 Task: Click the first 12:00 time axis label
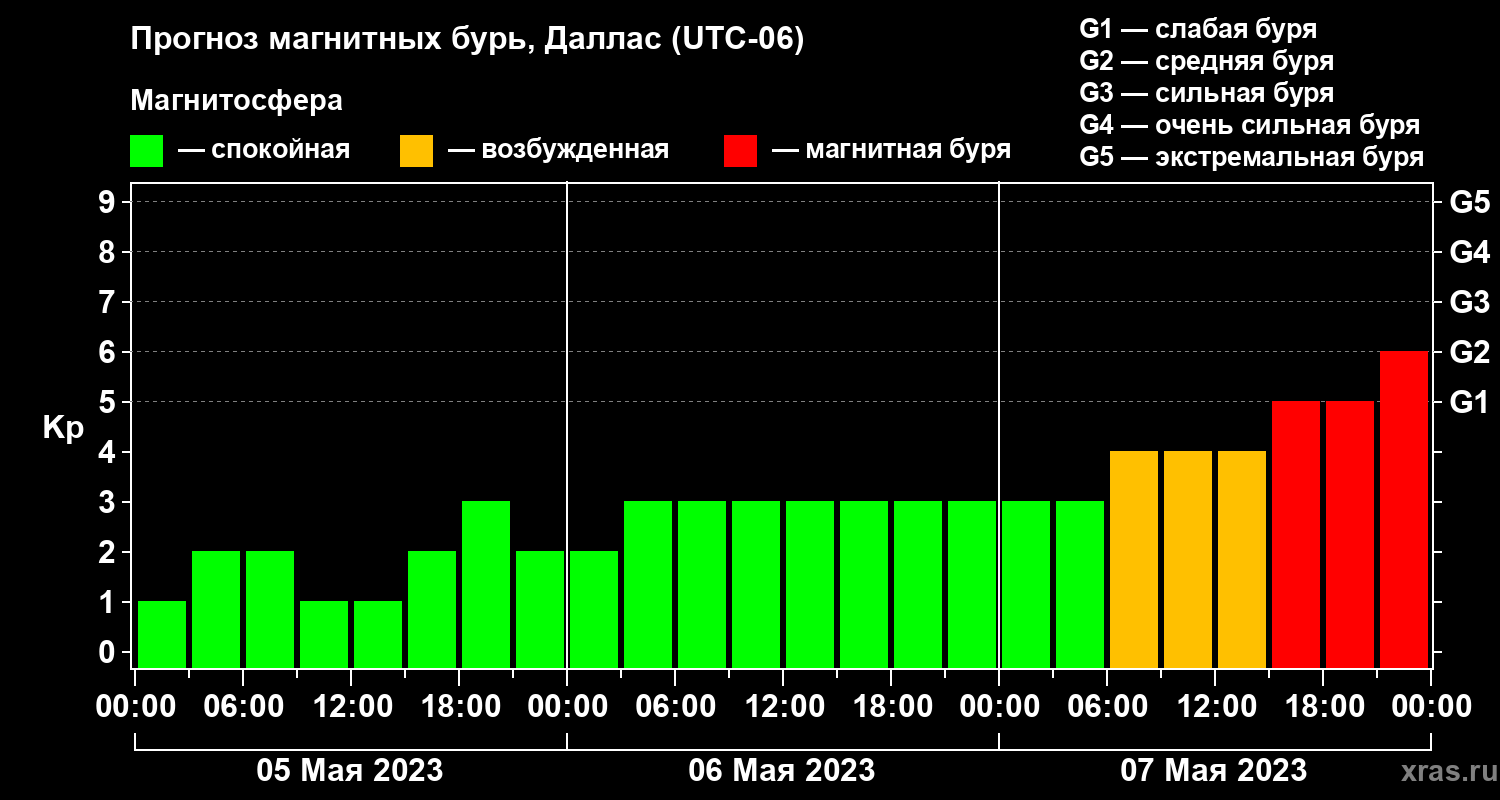click(x=350, y=707)
